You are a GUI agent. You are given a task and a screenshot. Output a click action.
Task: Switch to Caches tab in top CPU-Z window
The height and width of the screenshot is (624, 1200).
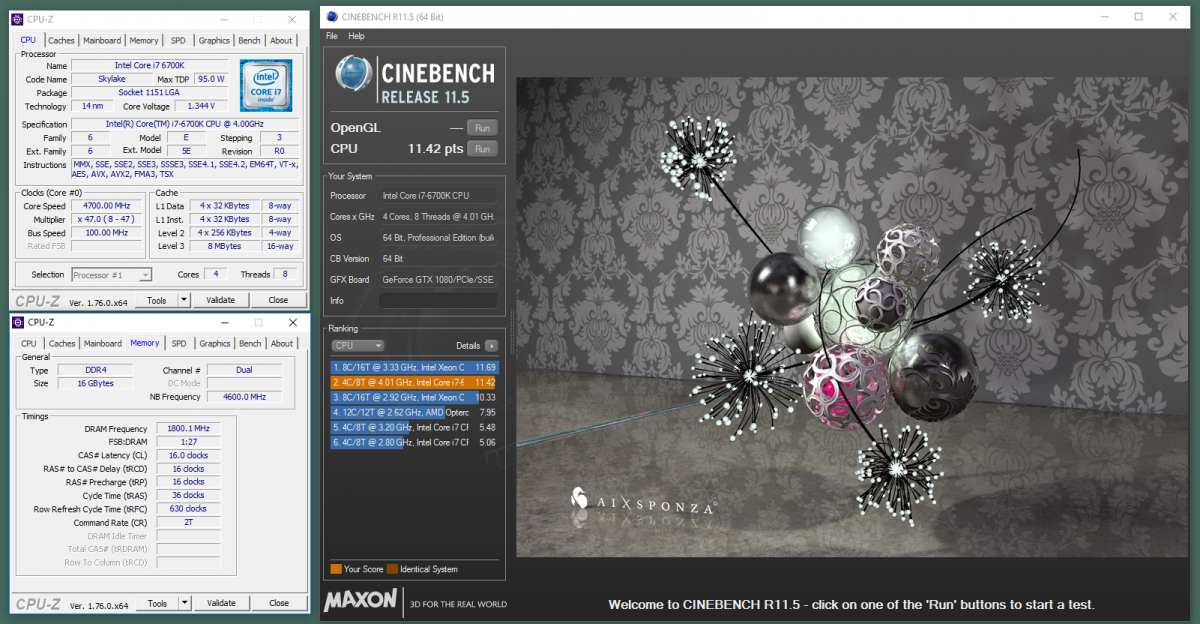62,41
